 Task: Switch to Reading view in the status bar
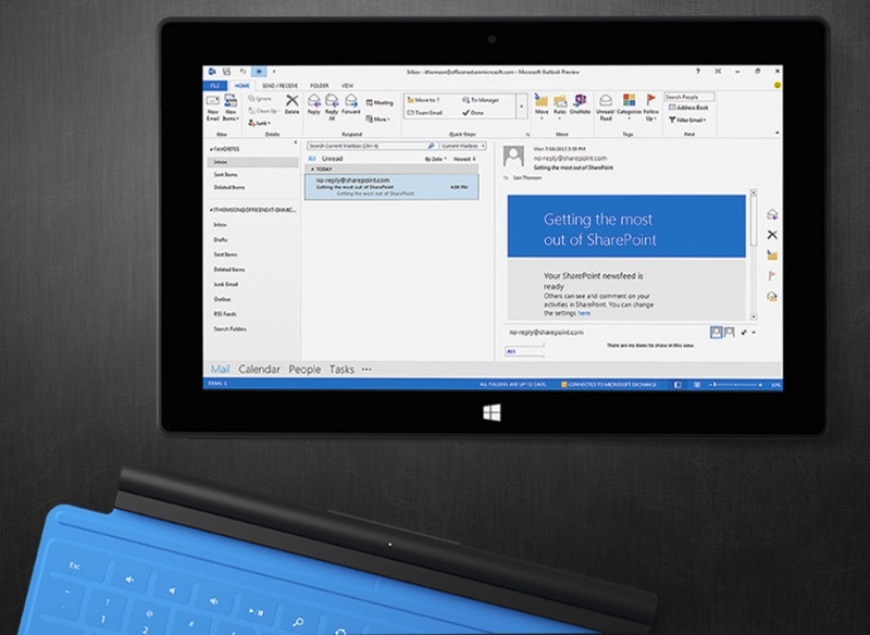click(697, 385)
